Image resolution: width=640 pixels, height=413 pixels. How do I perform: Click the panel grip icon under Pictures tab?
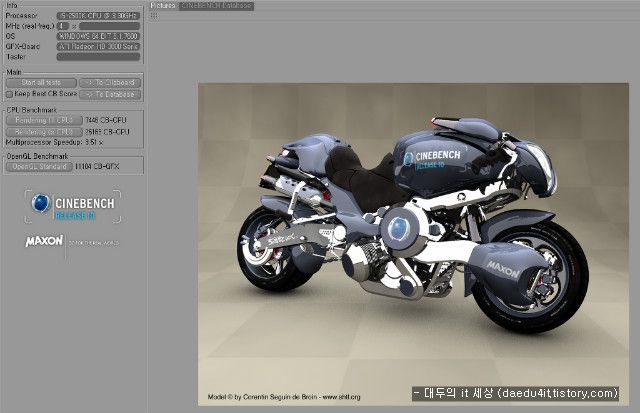(x=154, y=16)
